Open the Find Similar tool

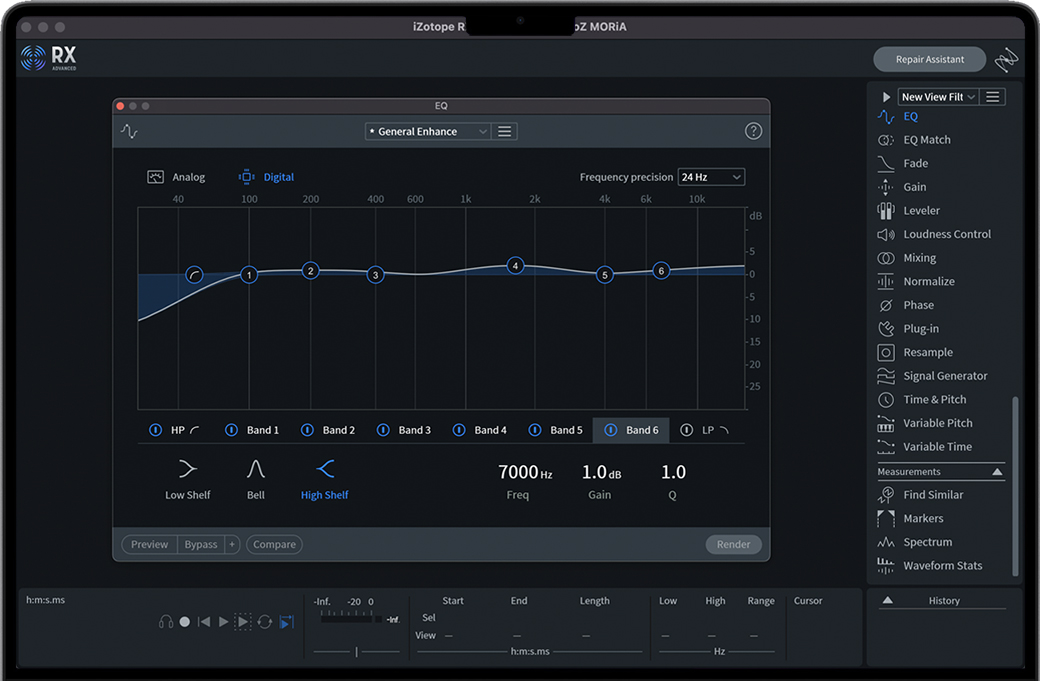(x=933, y=495)
